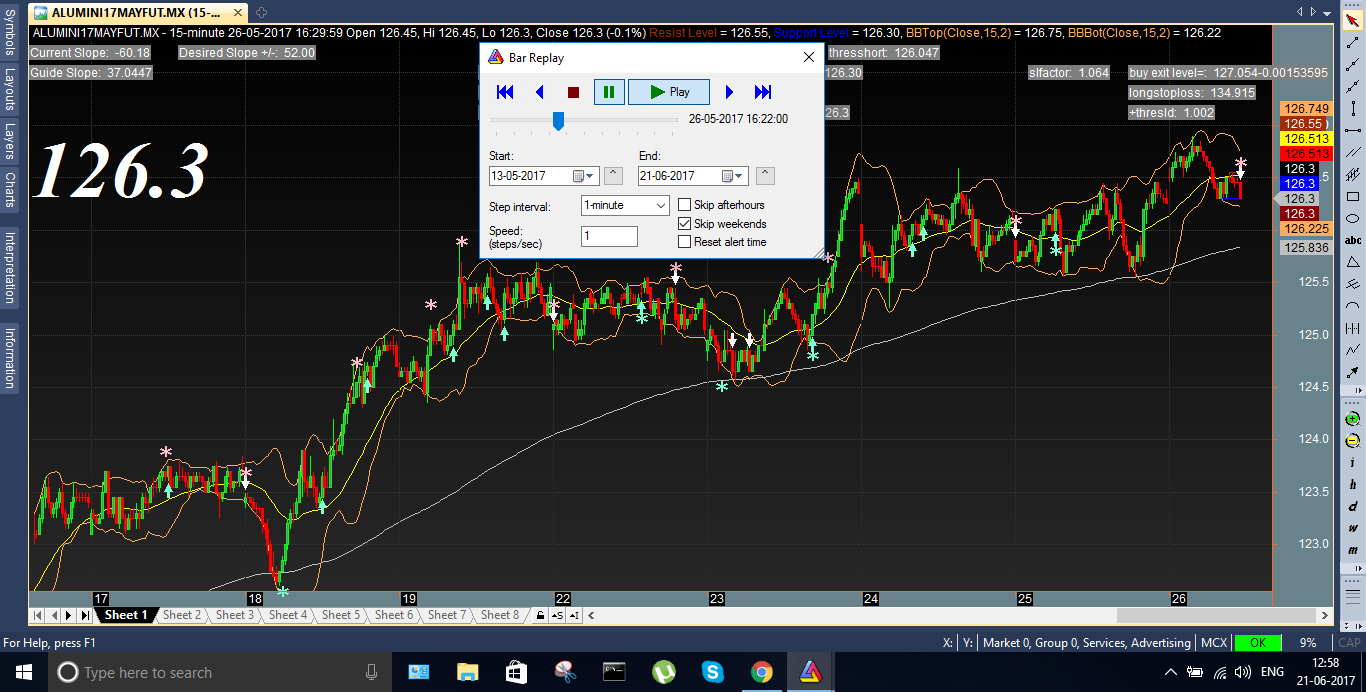Switch to Sheet 2 tab
The height and width of the screenshot is (692, 1366).
click(x=182, y=615)
